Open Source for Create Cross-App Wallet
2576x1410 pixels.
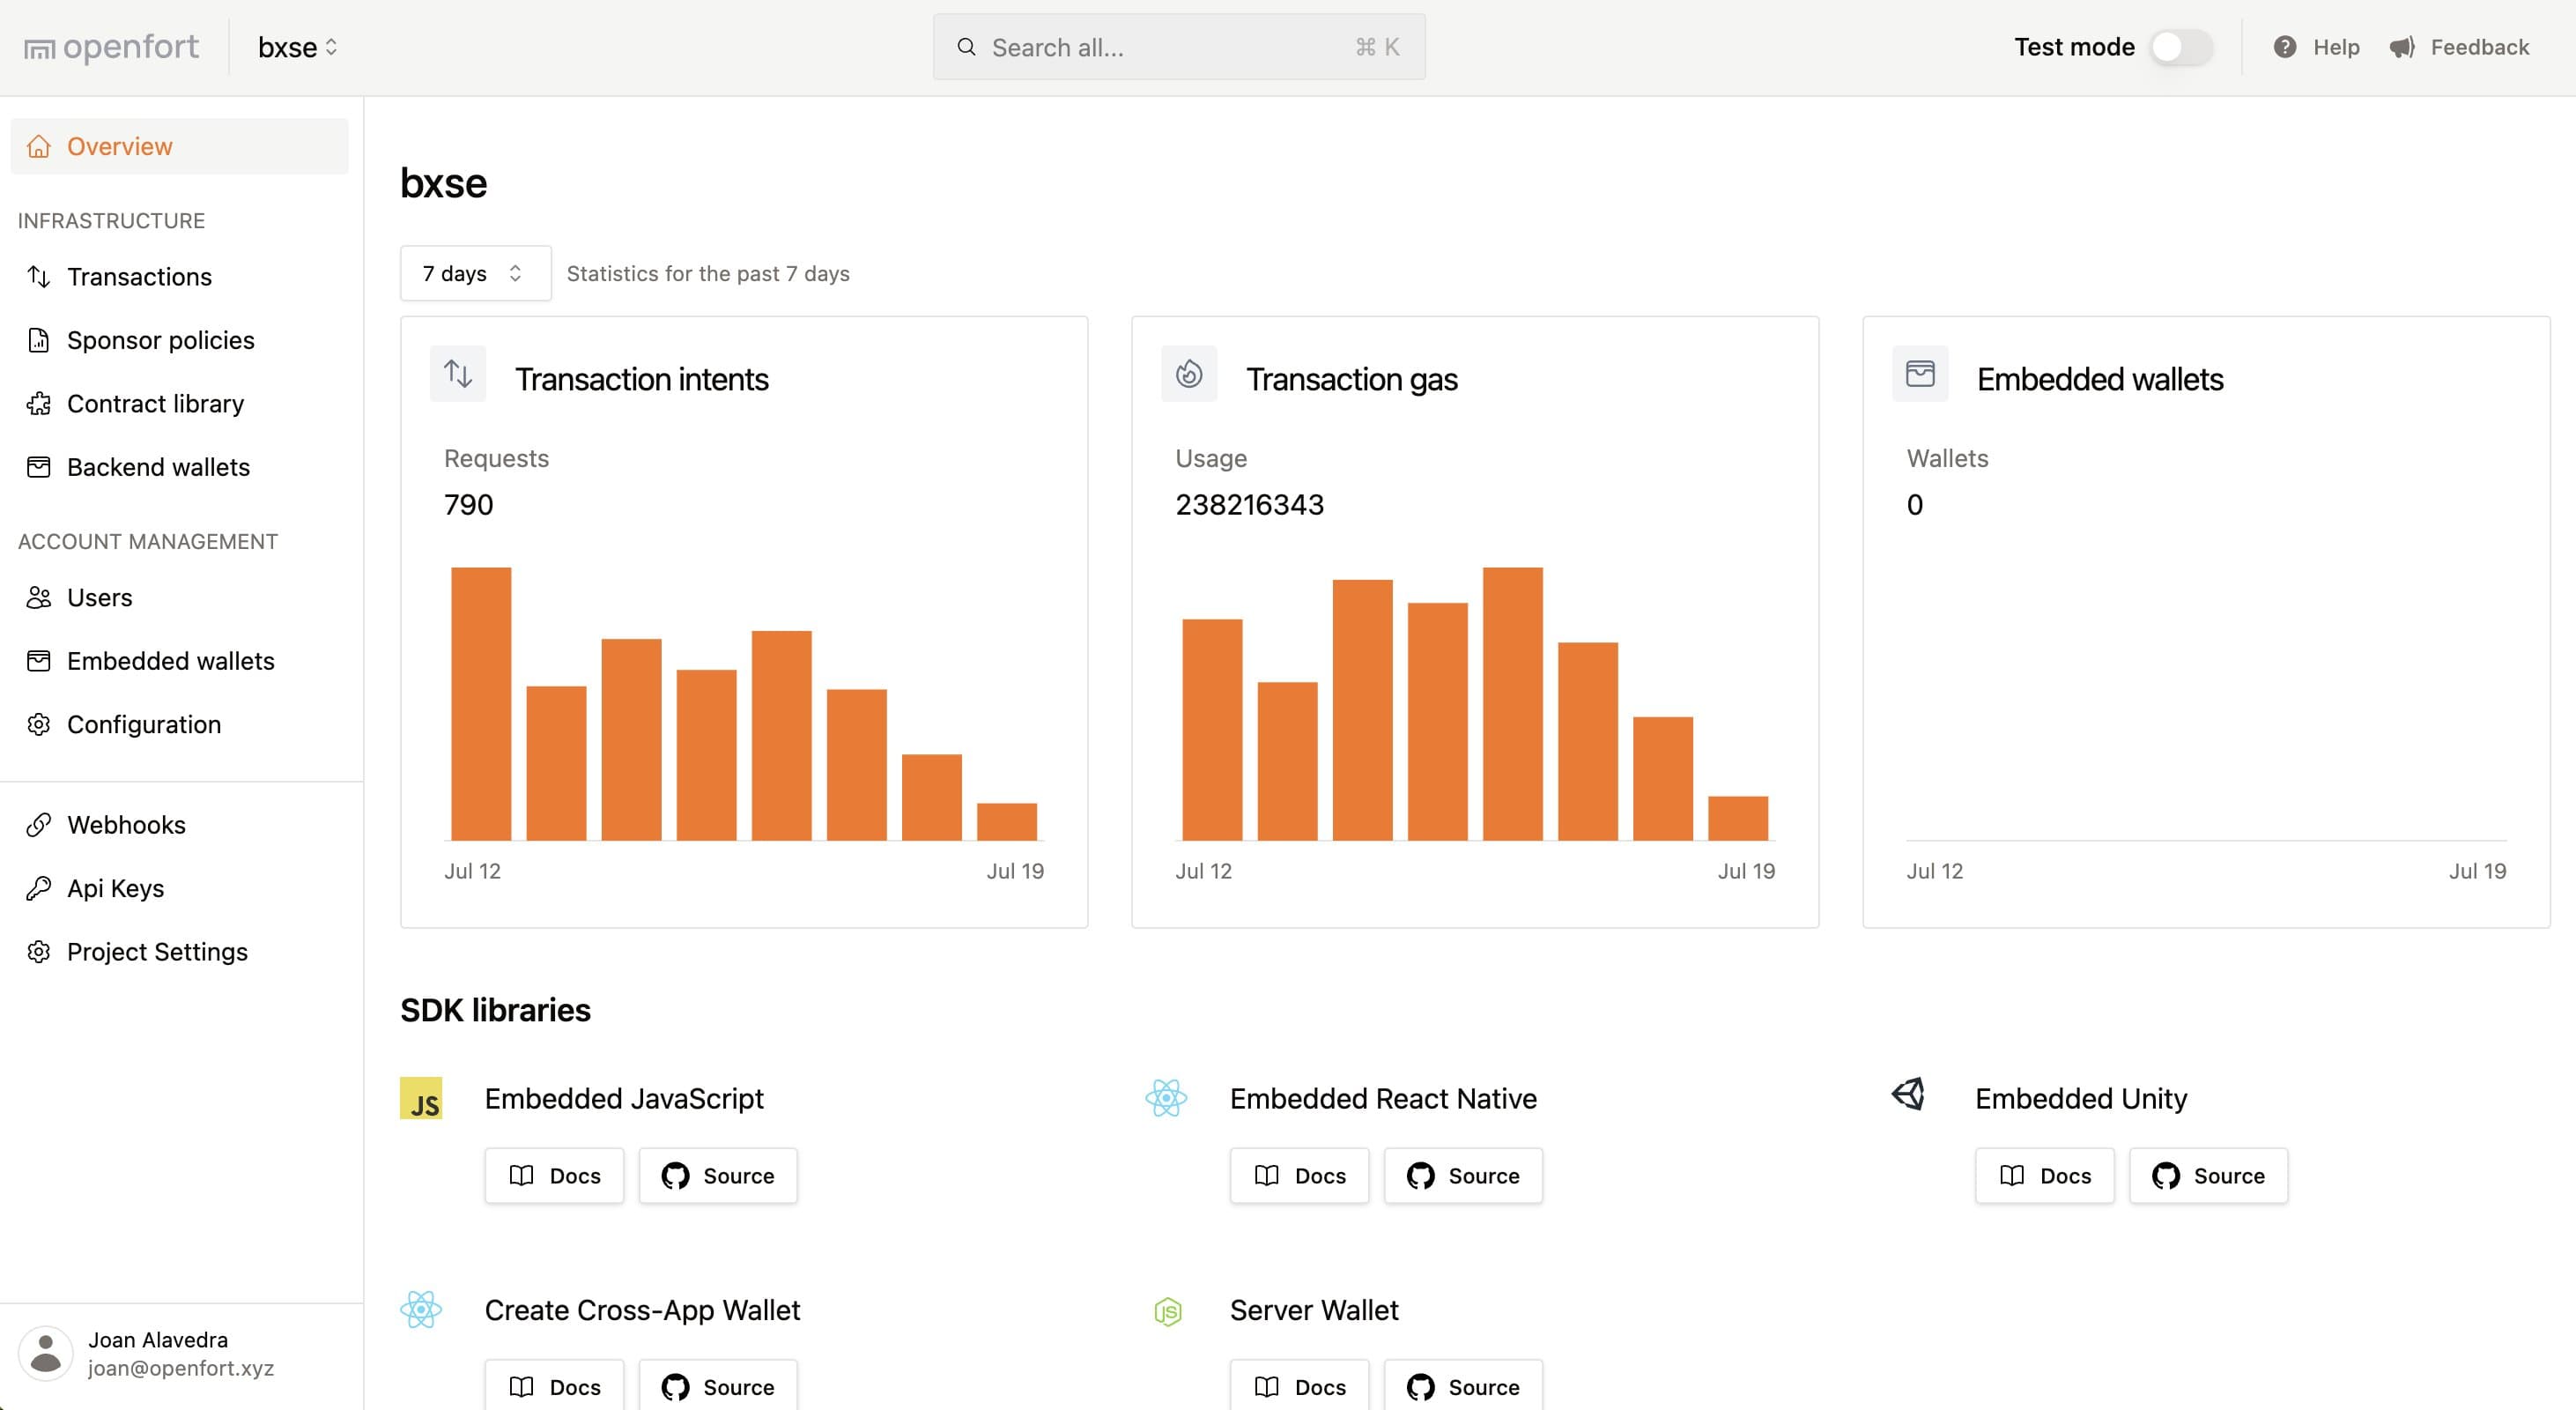pos(718,1386)
